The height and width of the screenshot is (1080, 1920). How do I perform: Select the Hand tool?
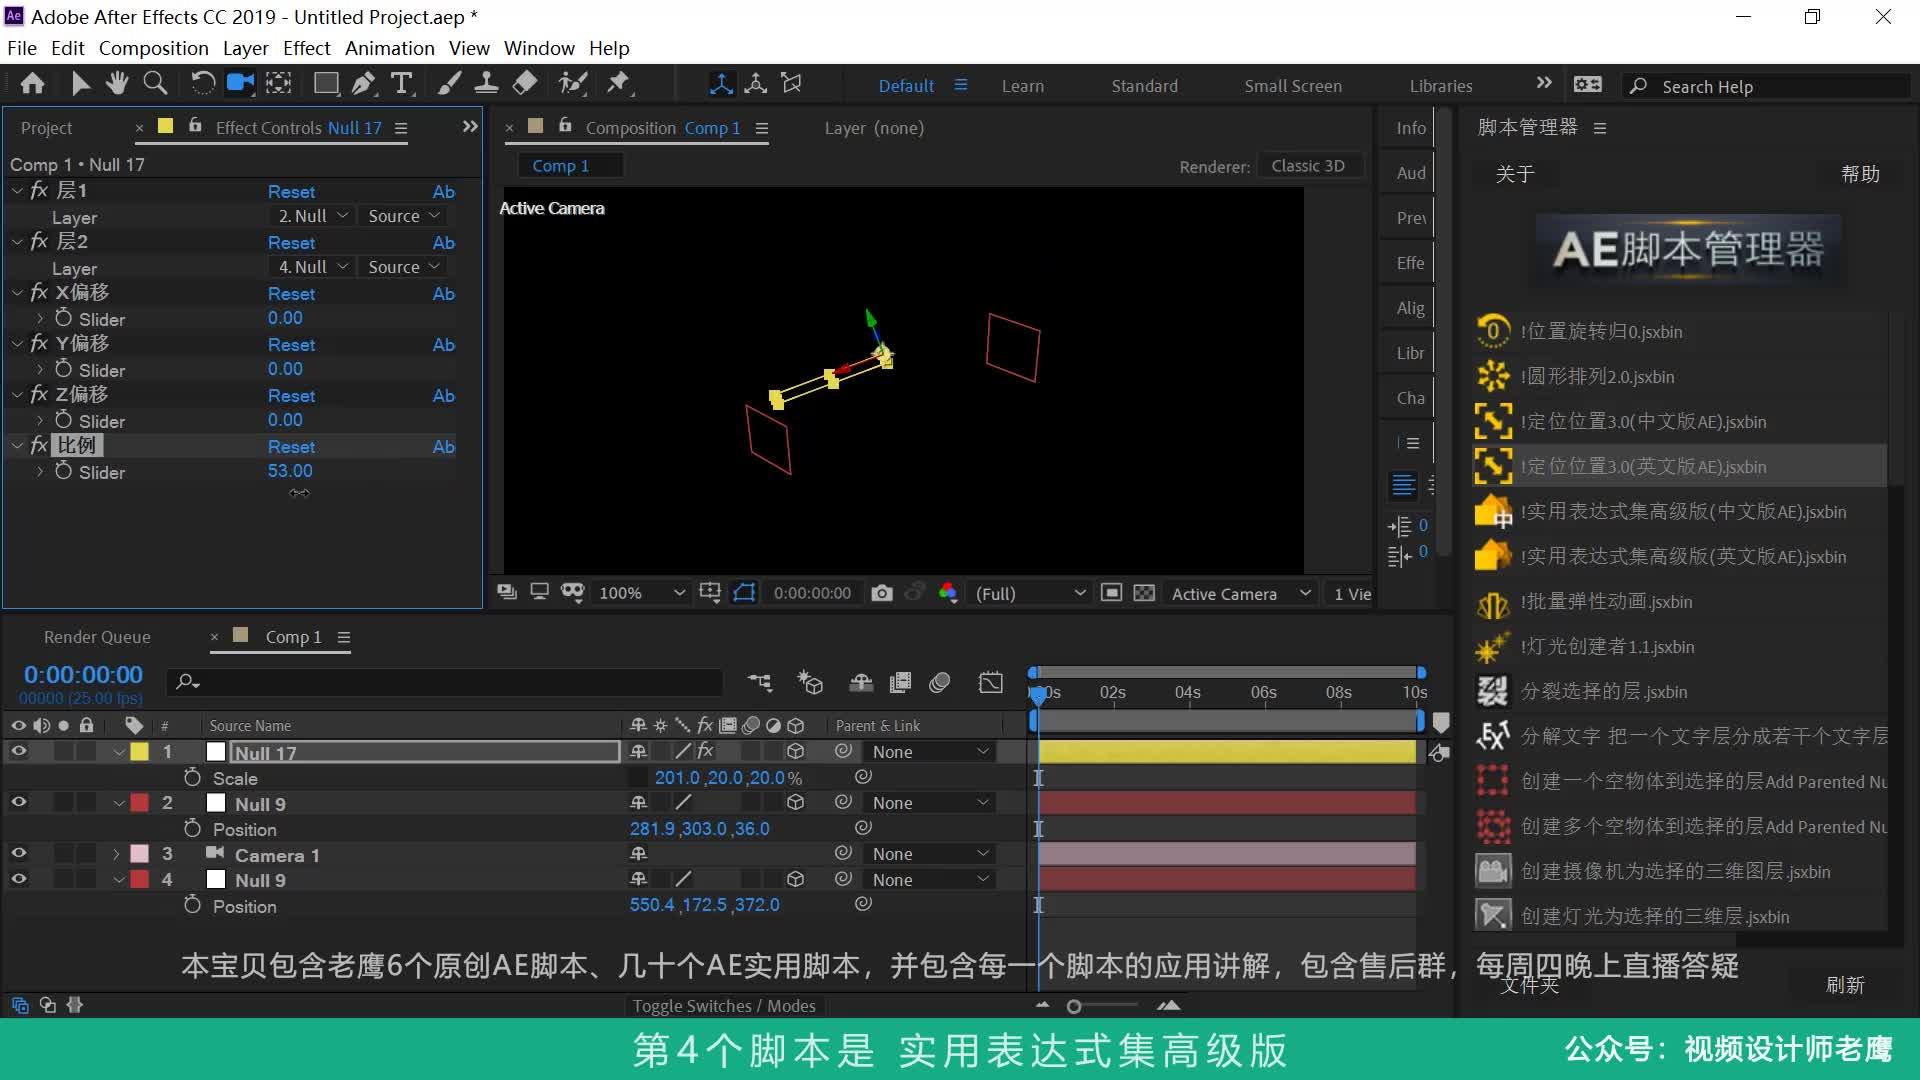pos(117,83)
